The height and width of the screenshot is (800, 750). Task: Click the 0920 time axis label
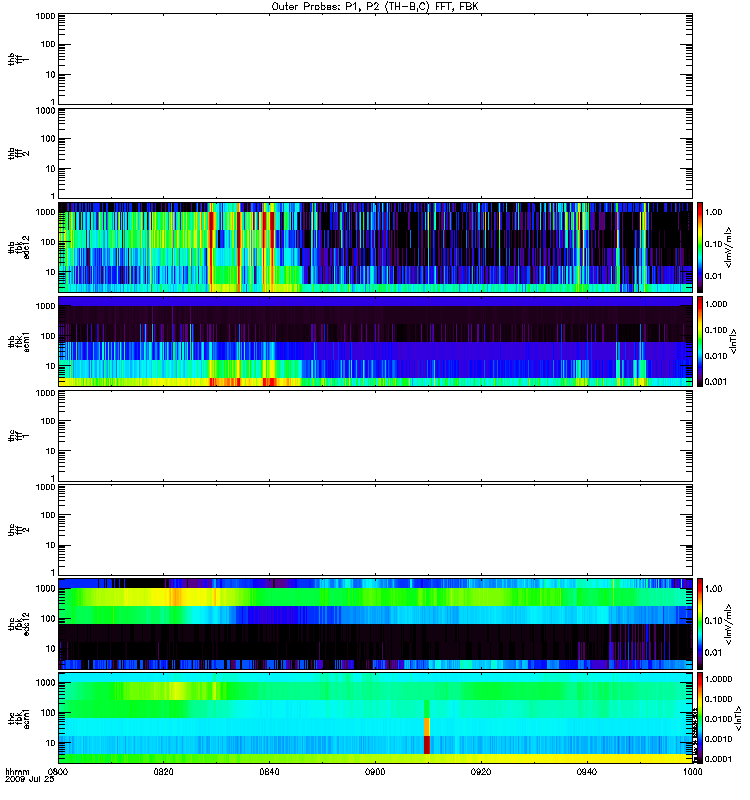[481, 772]
